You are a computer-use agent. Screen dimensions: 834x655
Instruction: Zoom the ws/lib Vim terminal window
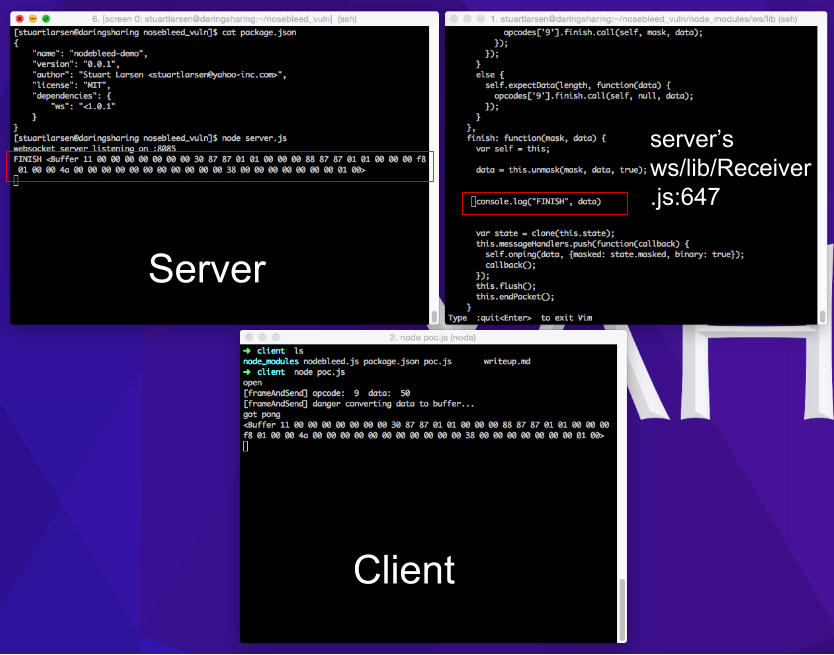click(480, 19)
